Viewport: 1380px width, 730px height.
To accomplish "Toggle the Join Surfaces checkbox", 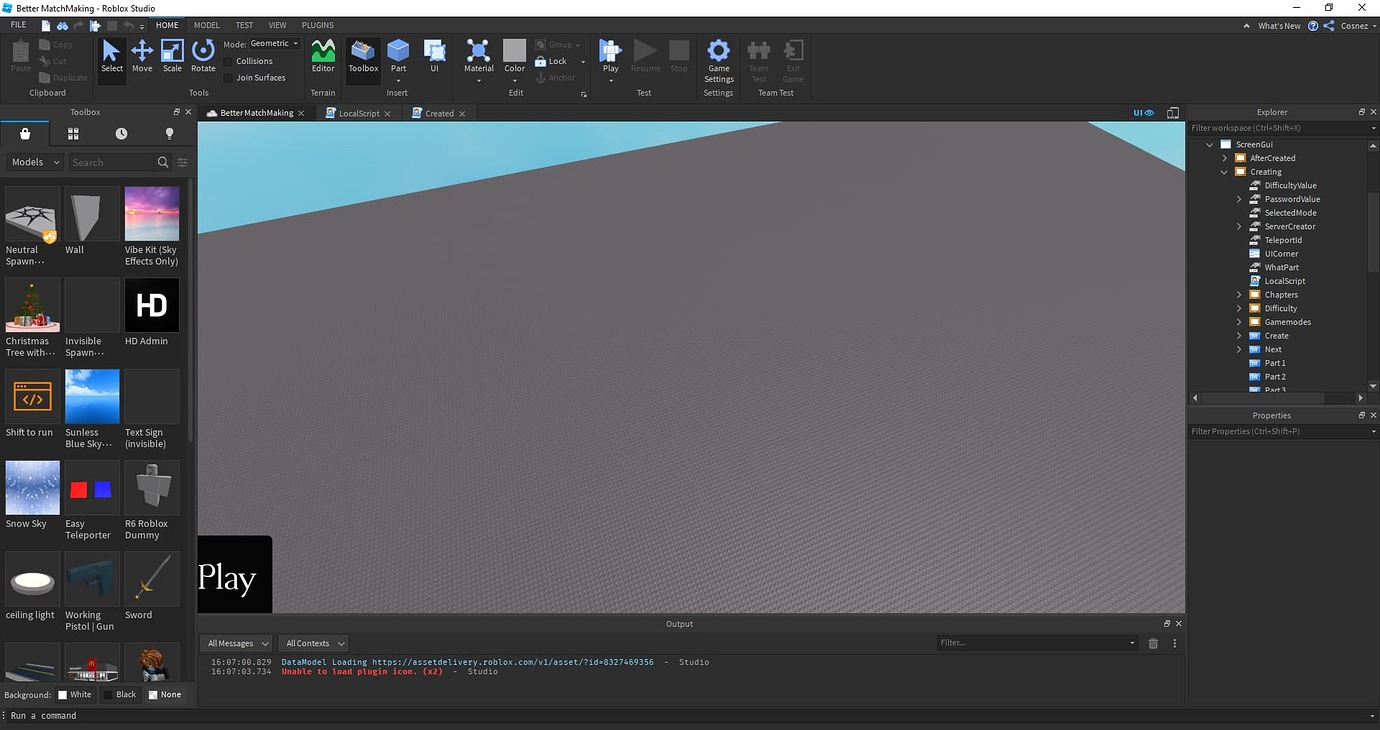I will click(x=229, y=77).
